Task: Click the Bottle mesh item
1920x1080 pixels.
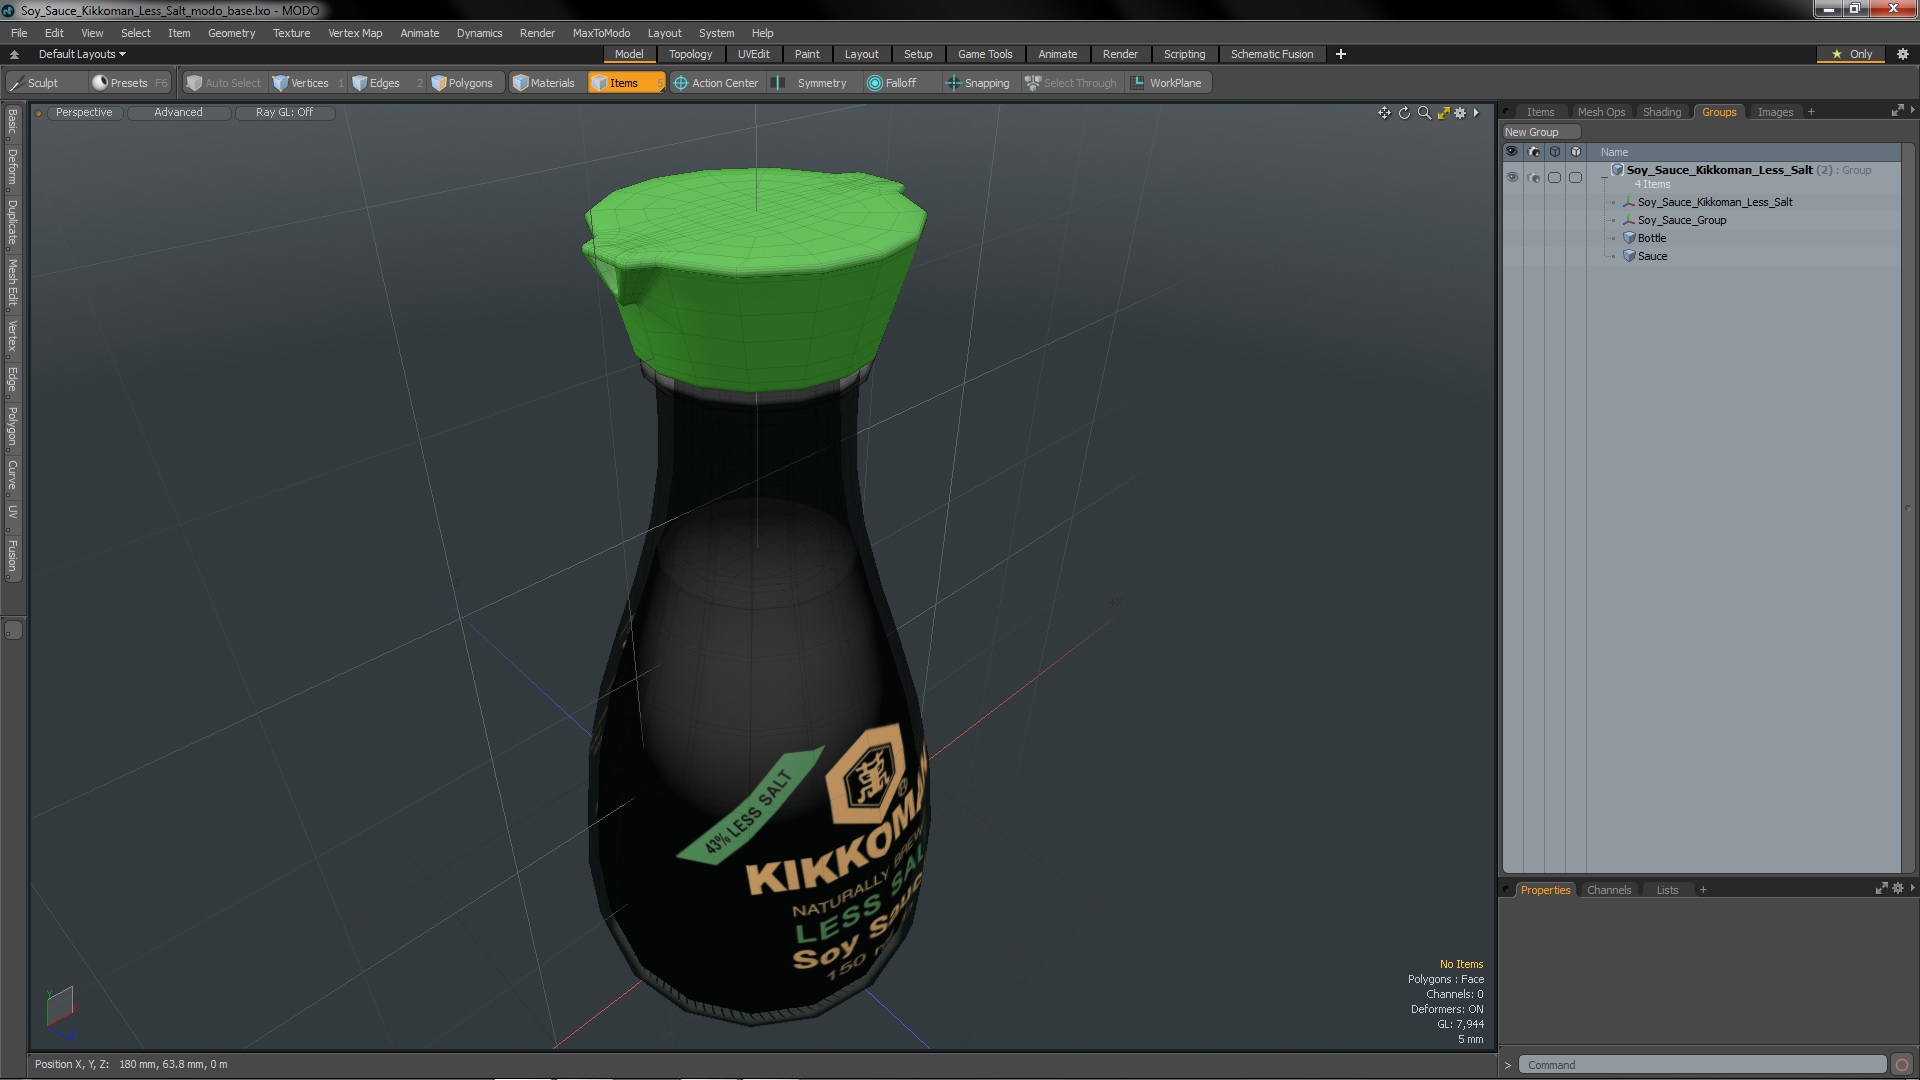Action: click(x=1651, y=238)
